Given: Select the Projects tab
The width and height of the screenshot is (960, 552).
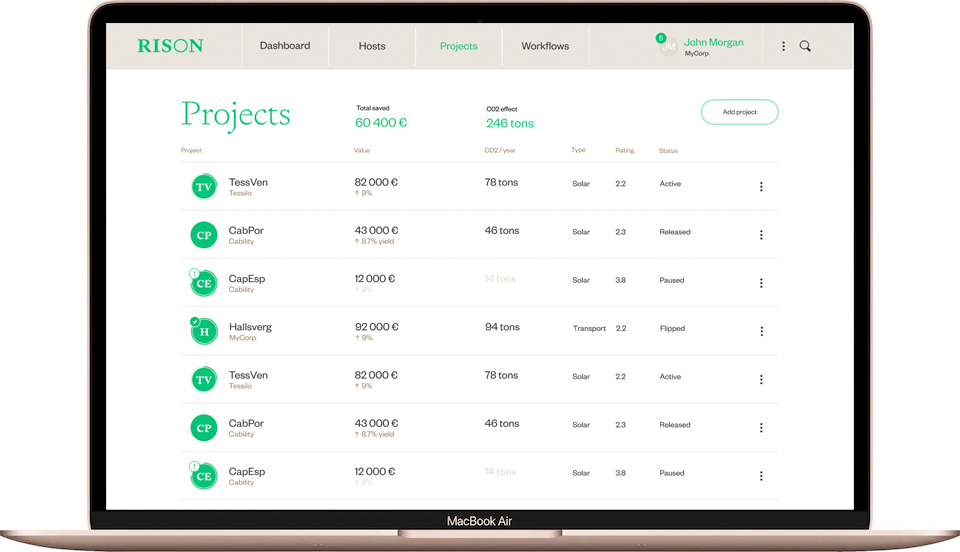Looking at the screenshot, I should point(459,46).
